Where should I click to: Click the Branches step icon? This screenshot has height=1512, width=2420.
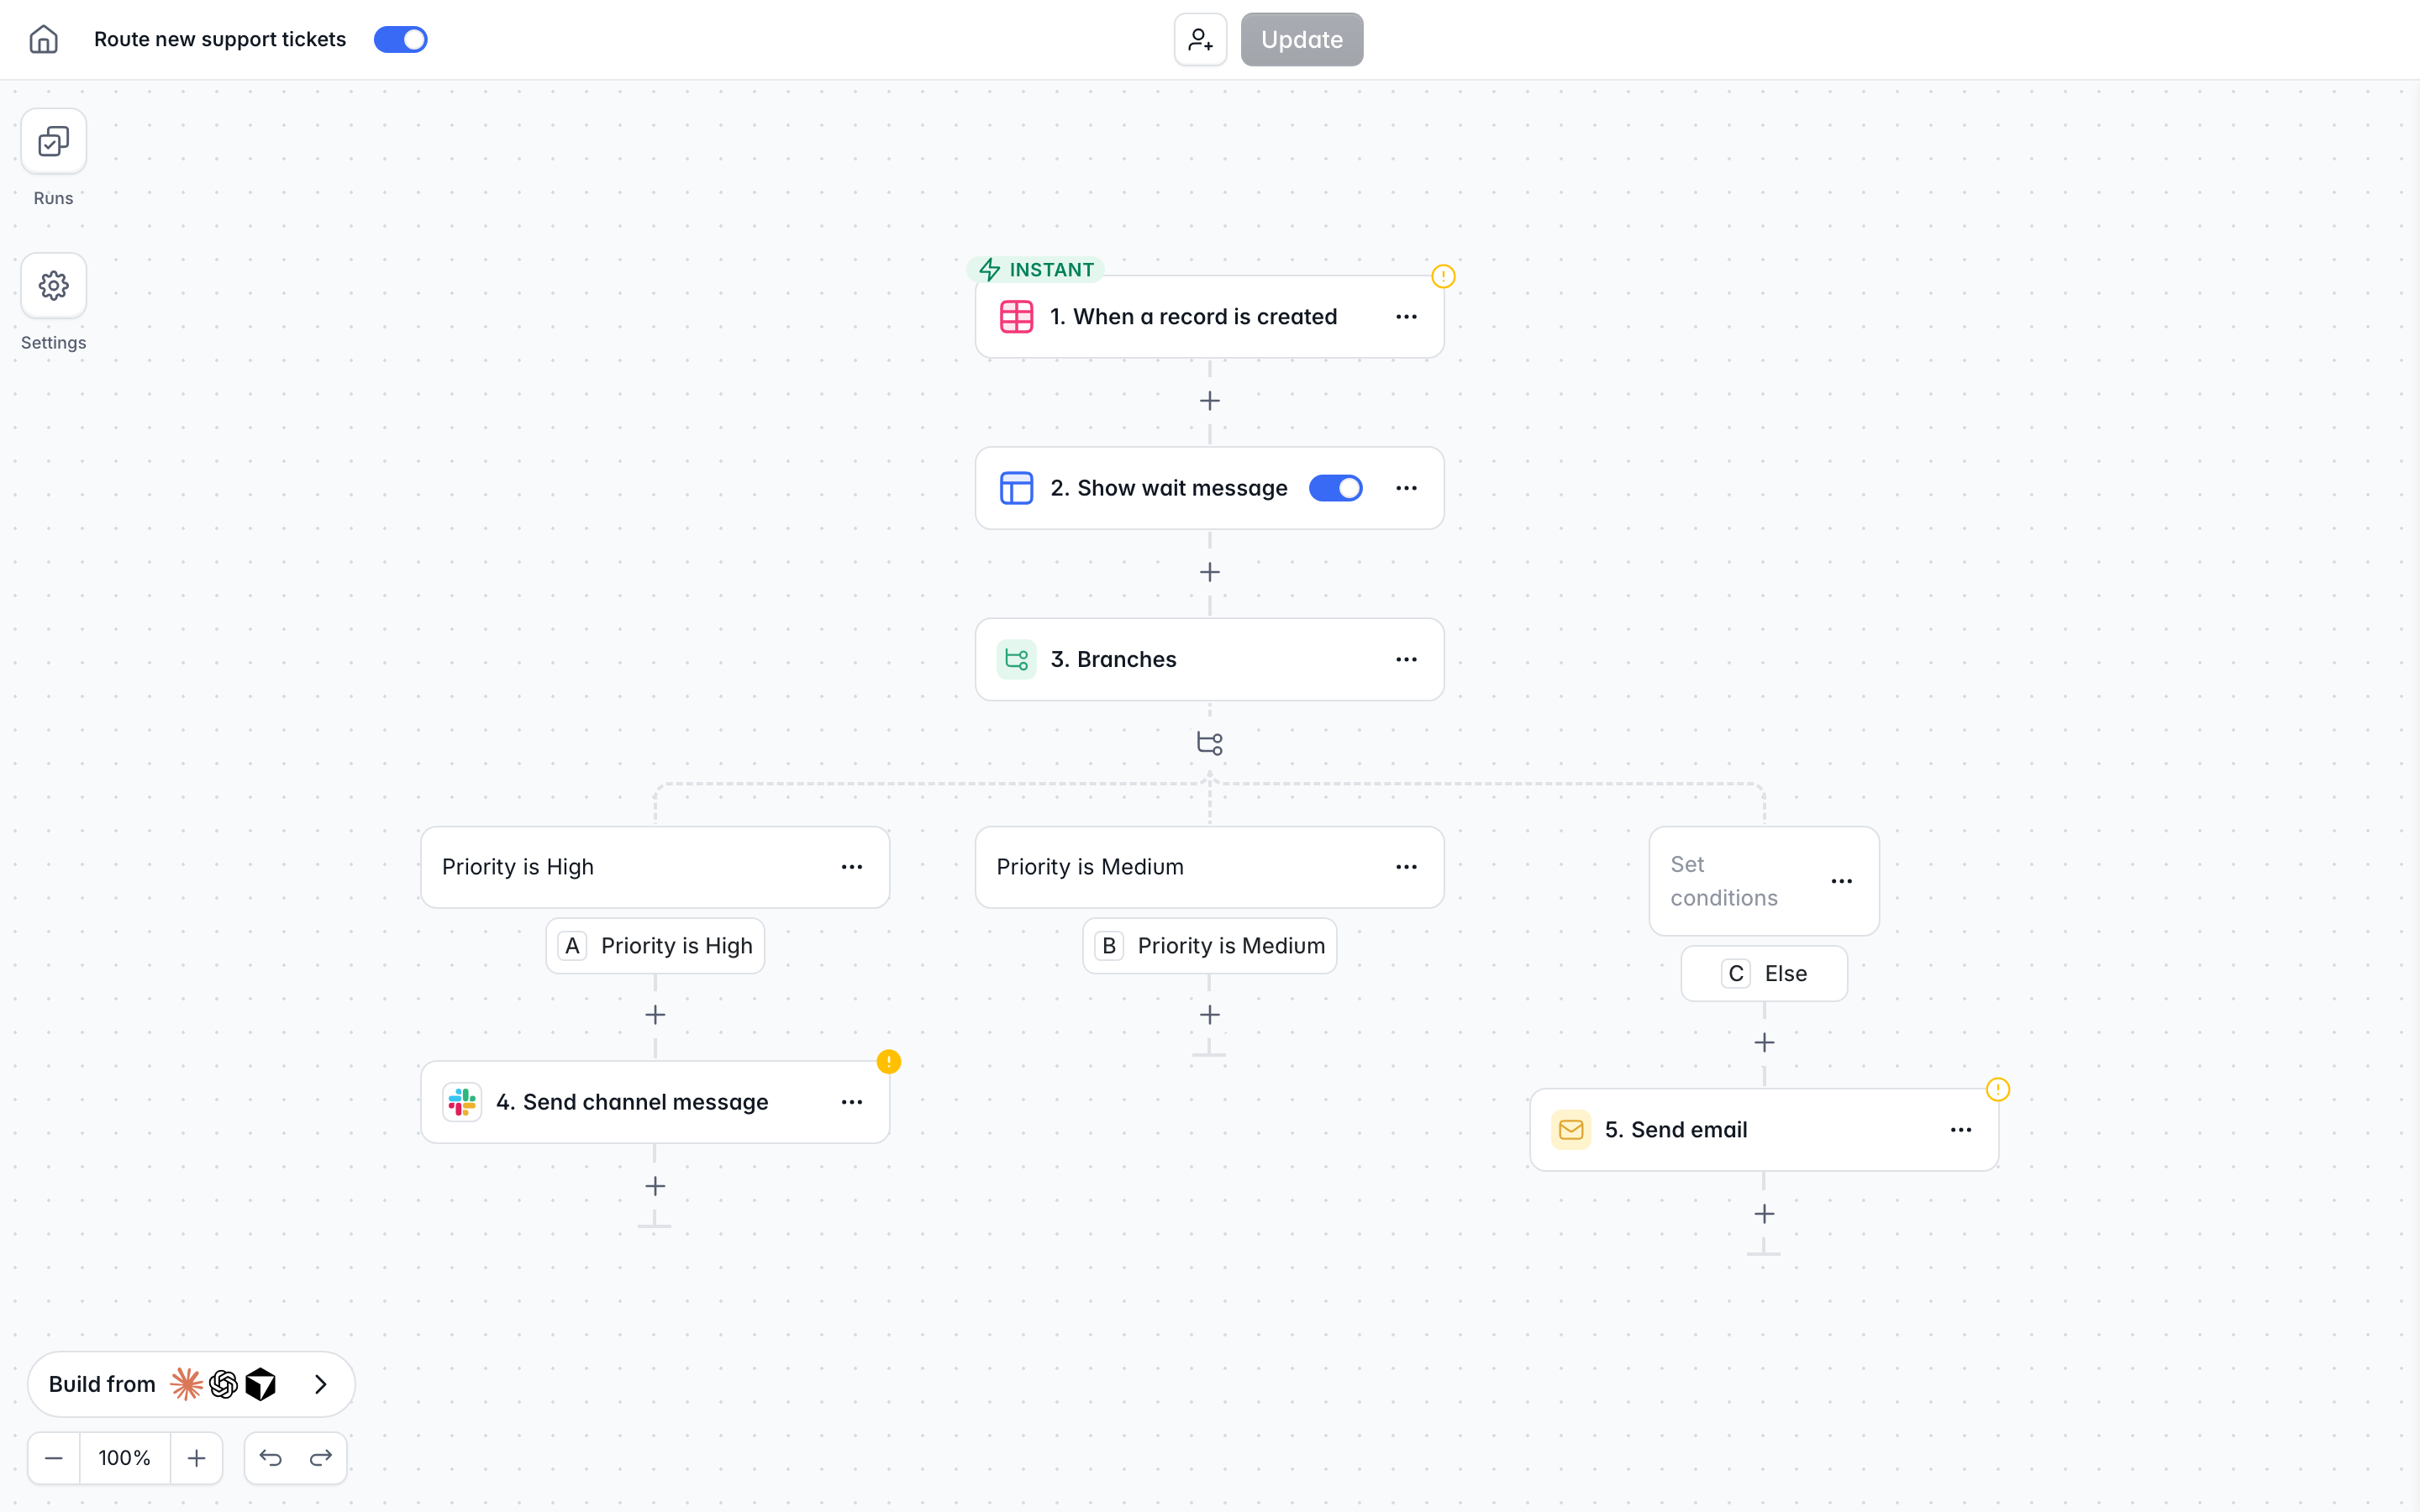pyautogui.click(x=1016, y=659)
